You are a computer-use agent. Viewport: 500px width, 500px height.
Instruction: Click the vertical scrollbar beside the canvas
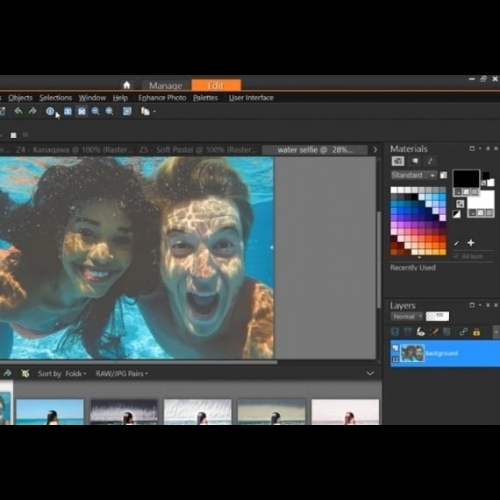click(x=379, y=260)
